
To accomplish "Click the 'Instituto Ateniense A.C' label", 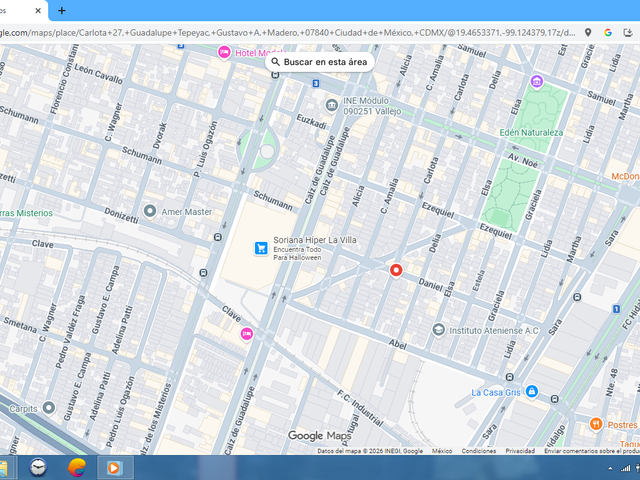I will [x=494, y=331].
